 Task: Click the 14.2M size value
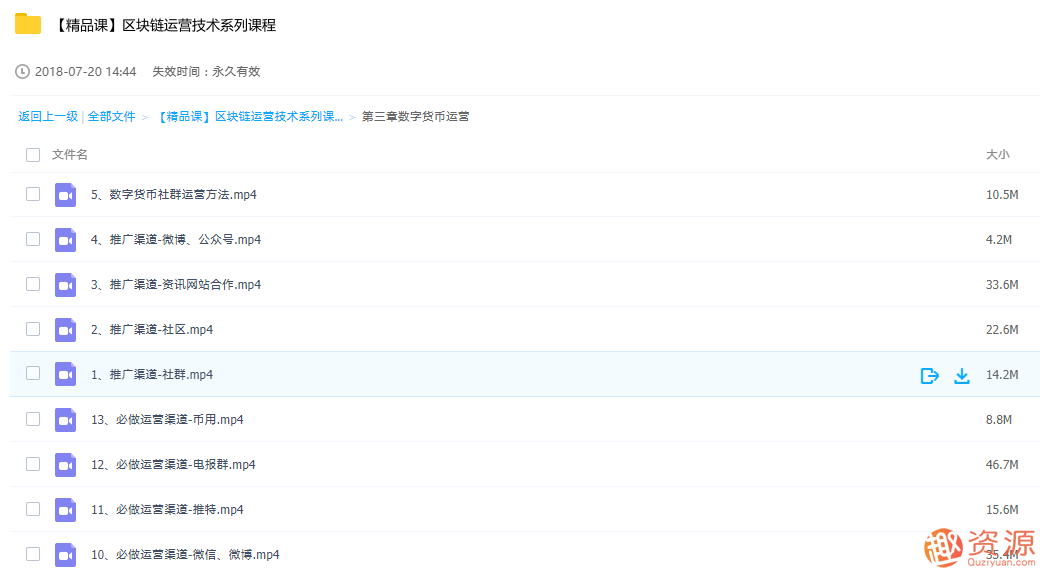pos(1002,375)
